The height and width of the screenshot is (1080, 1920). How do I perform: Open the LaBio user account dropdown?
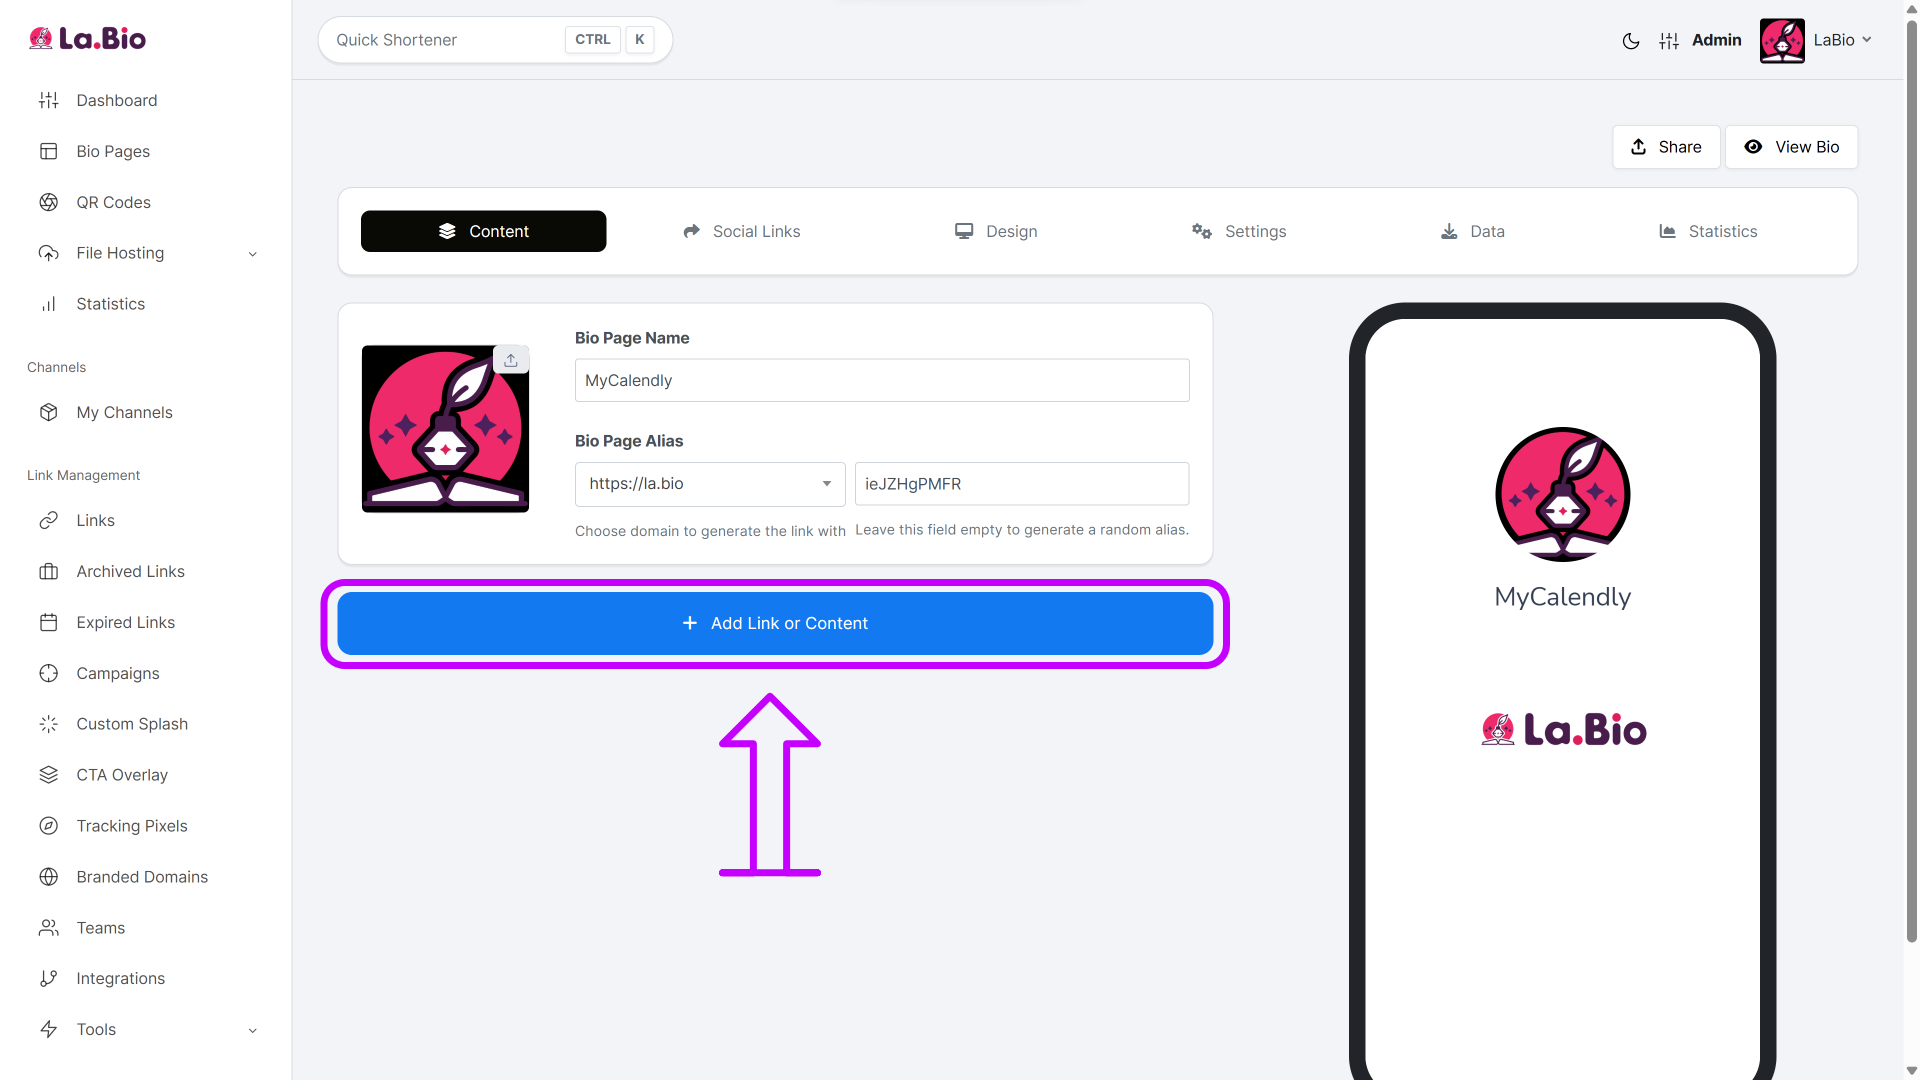coord(1816,41)
